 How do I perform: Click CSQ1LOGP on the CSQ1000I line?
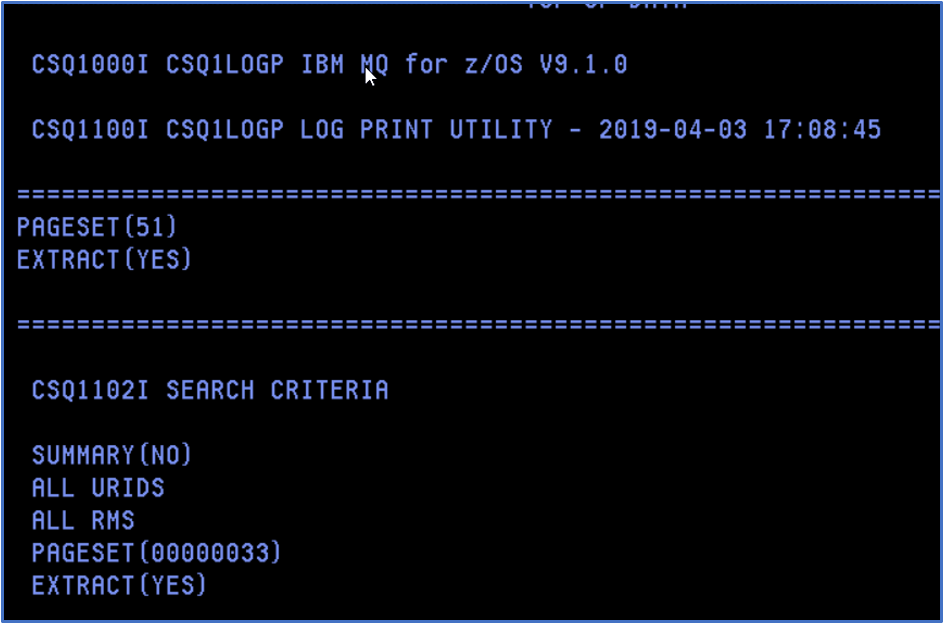point(226,65)
